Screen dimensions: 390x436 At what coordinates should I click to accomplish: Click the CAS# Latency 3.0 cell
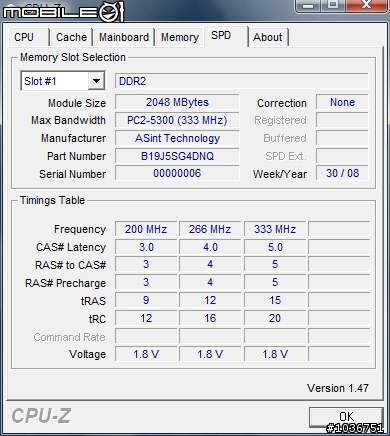tap(146, 247)
